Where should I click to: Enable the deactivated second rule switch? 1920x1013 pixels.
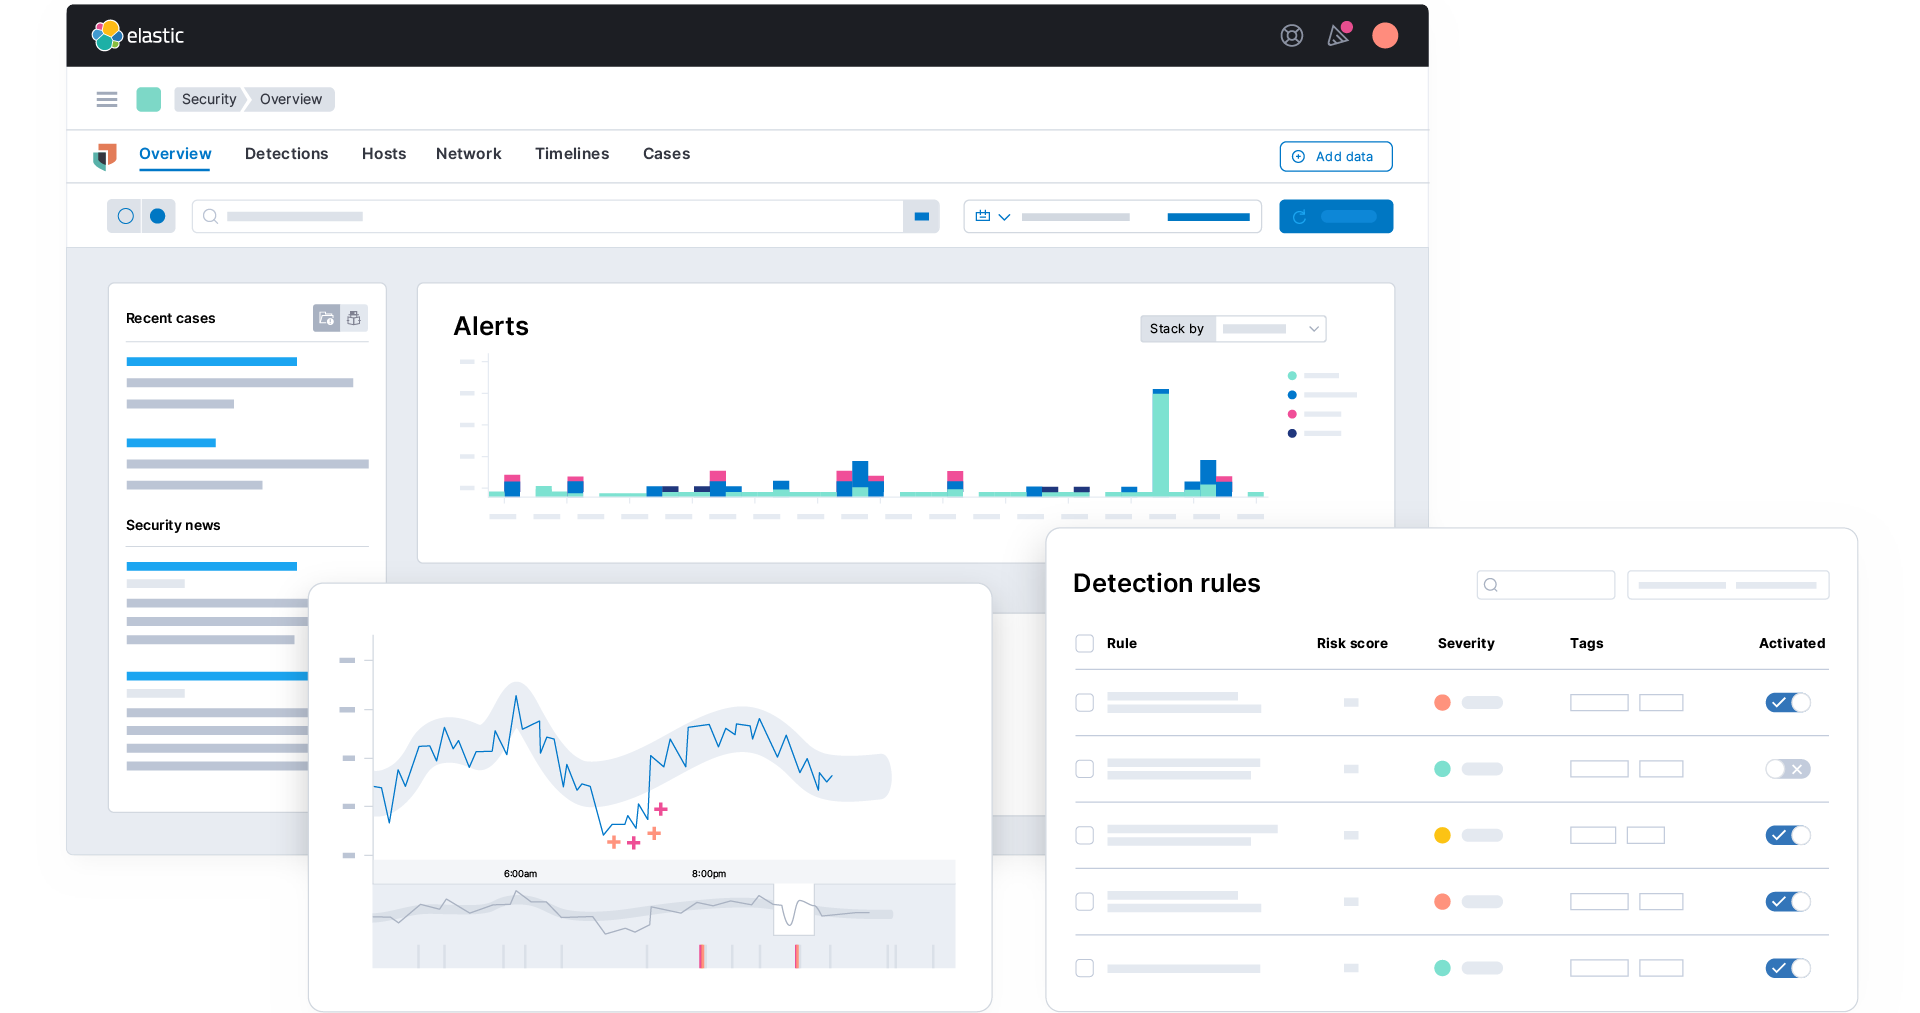tap(1788, 769)
